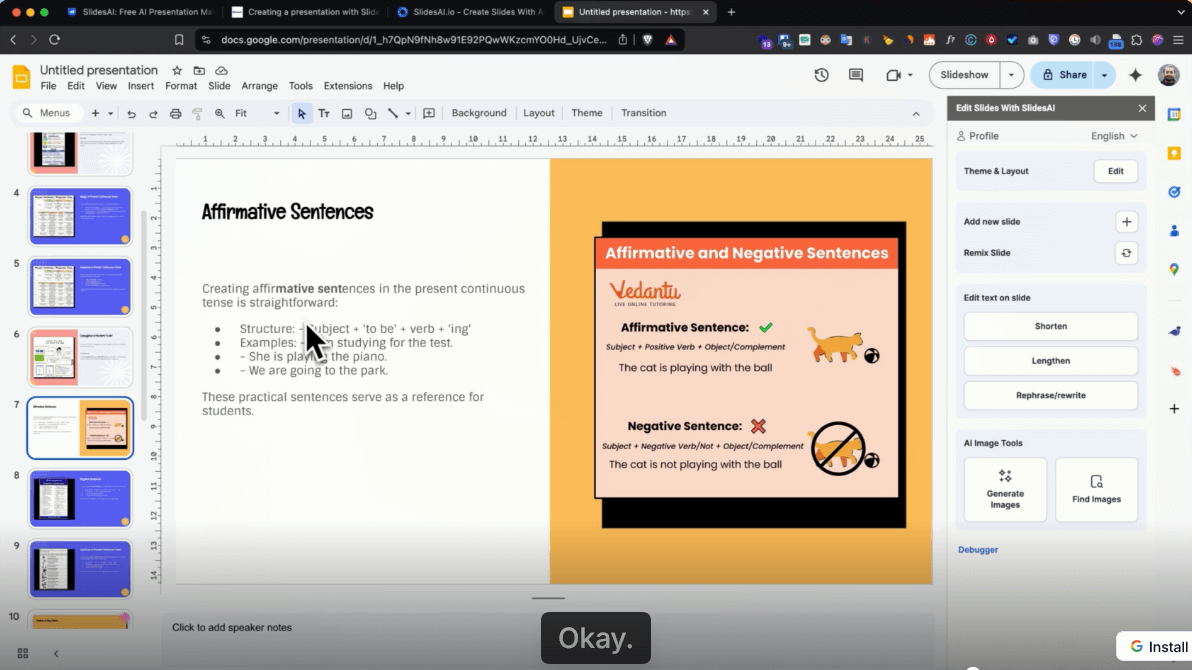Select slide 5 thumbnail in filmstrip
Image resolution: width=1192 pixels, height=670 pixels.
80,286
